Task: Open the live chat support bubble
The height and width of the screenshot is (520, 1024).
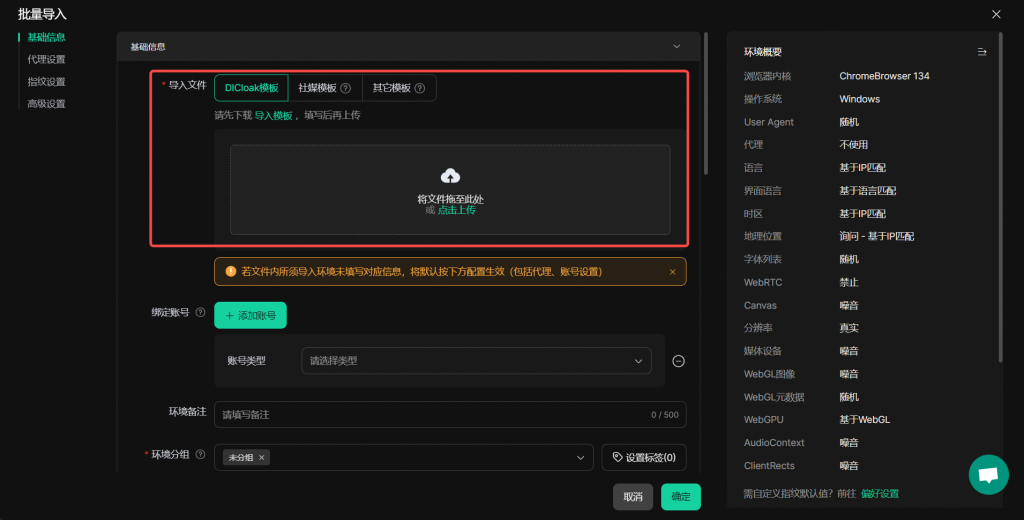Action: click(988, 475)
